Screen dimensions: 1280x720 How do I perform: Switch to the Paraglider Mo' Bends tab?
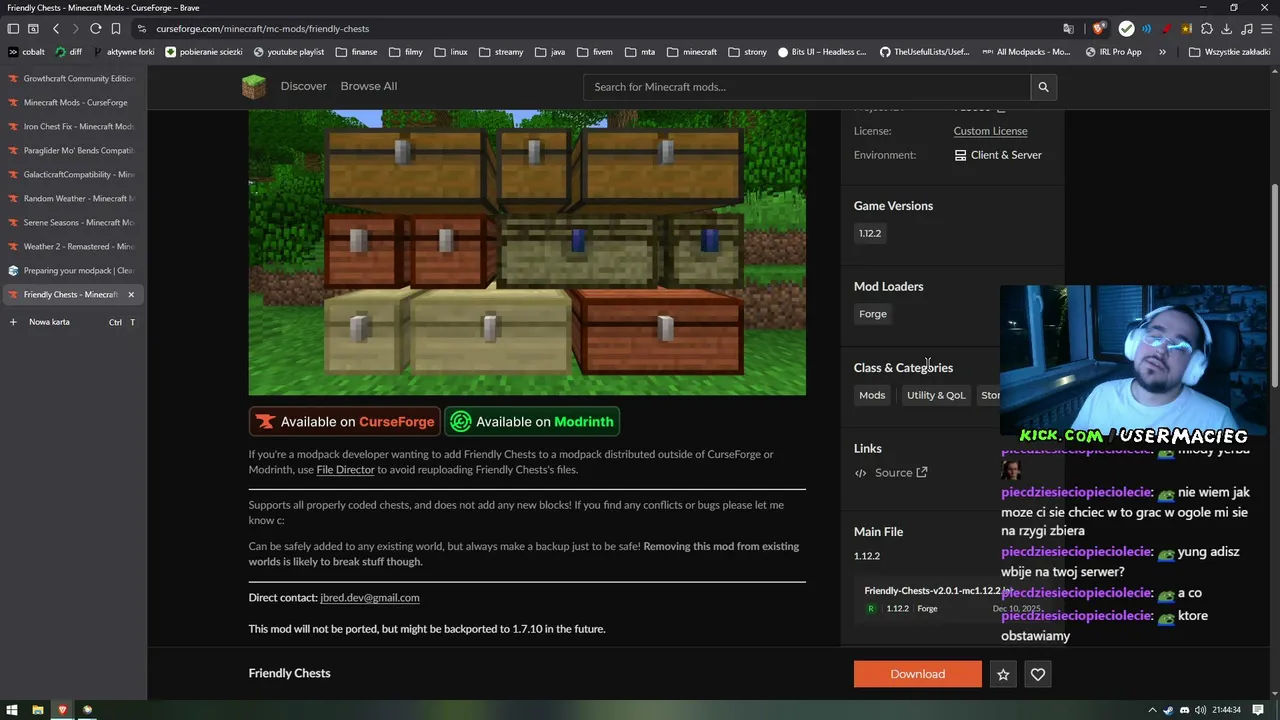click(72, 151)
